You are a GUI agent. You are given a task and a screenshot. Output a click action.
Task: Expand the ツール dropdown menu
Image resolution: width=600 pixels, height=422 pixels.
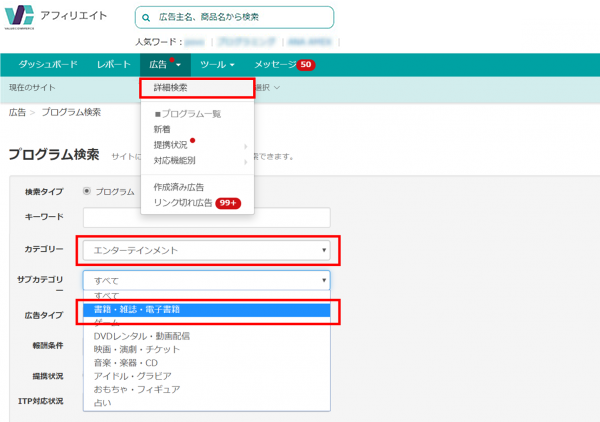(217, 64)
